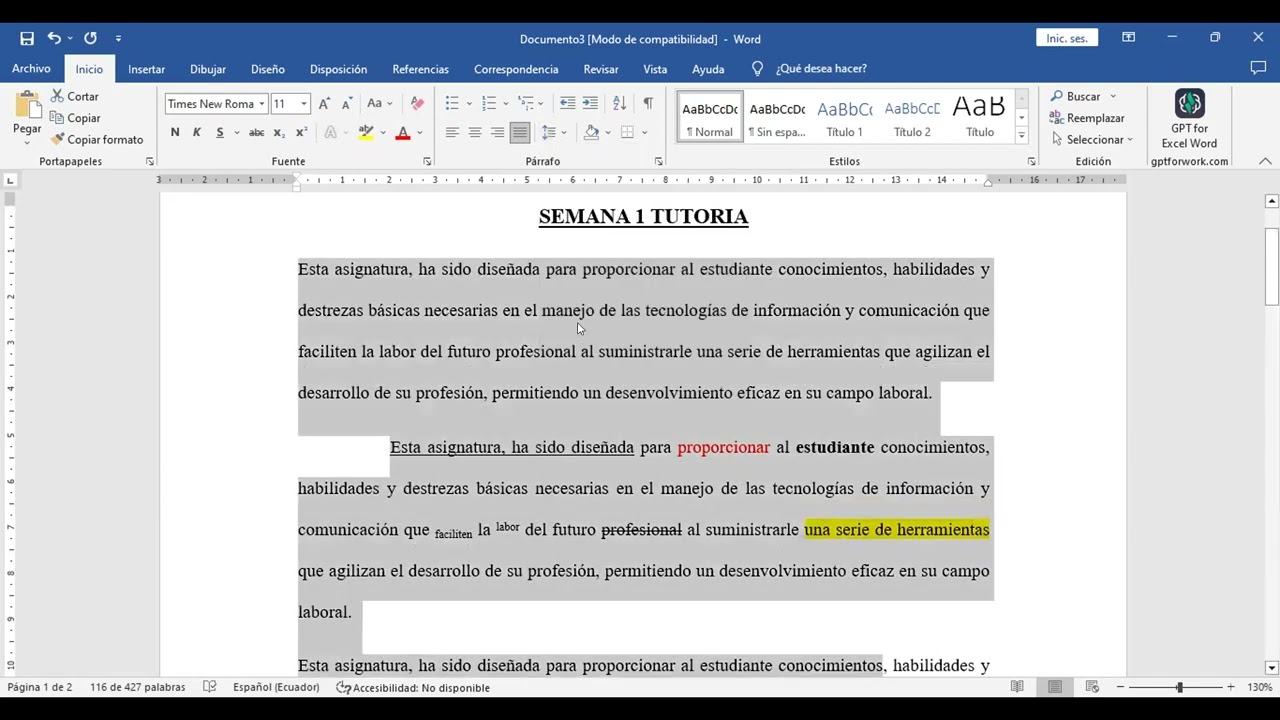Sort the selected text

pyautogui.click(x=619, y=104)
